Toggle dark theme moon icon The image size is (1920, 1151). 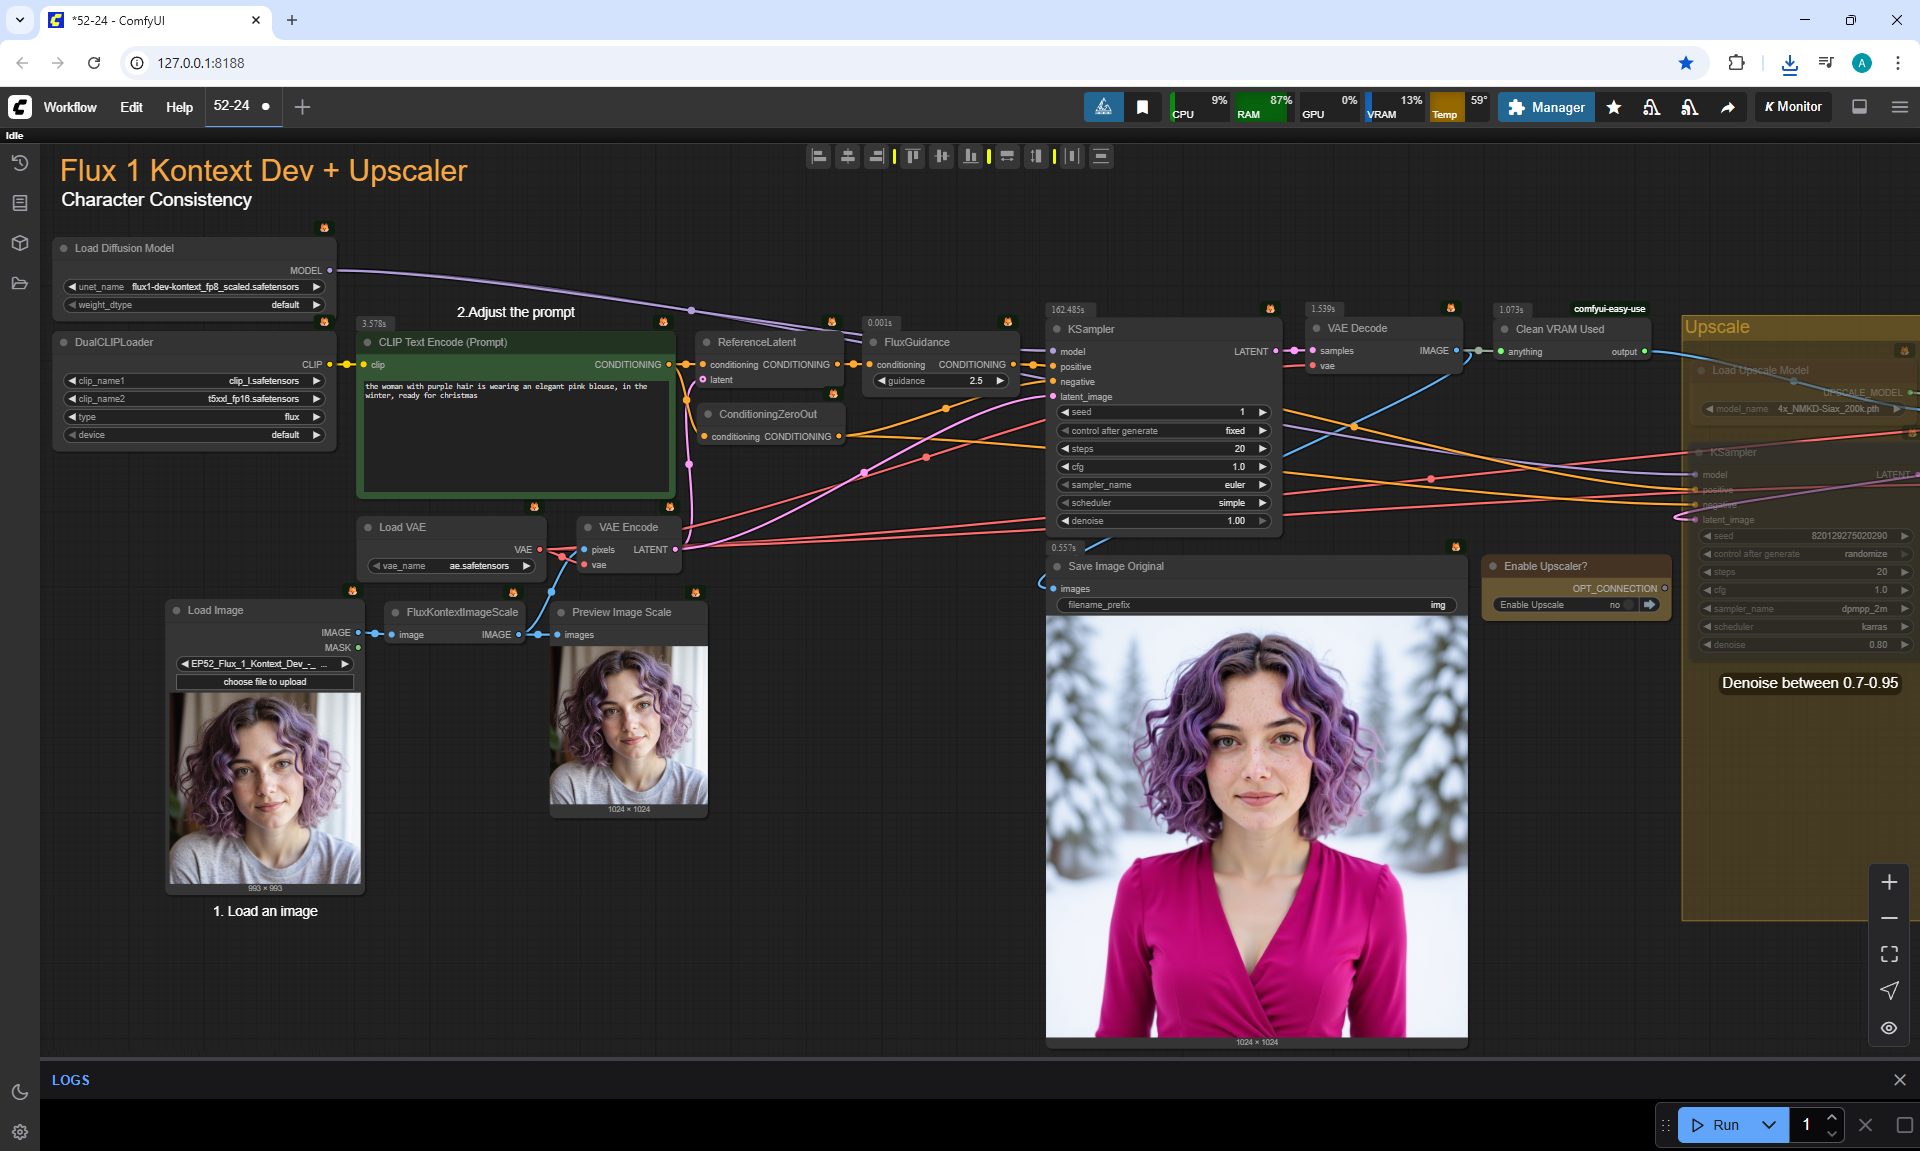coord(20,1092)
